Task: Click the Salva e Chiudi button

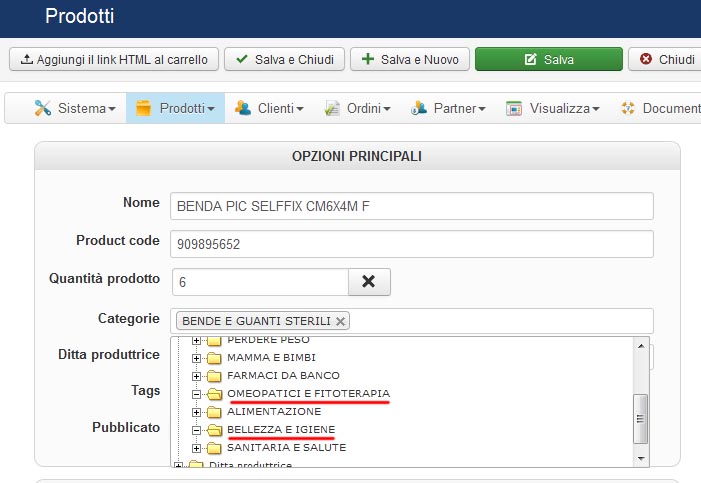Action: [284, 59]
